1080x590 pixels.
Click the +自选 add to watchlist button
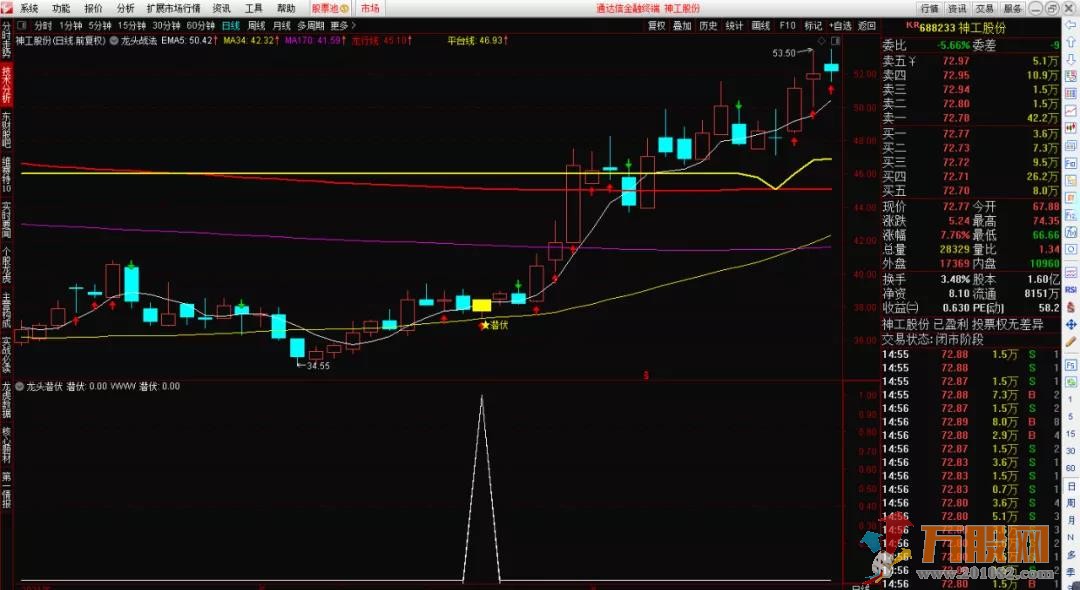(x=840, y=25)
